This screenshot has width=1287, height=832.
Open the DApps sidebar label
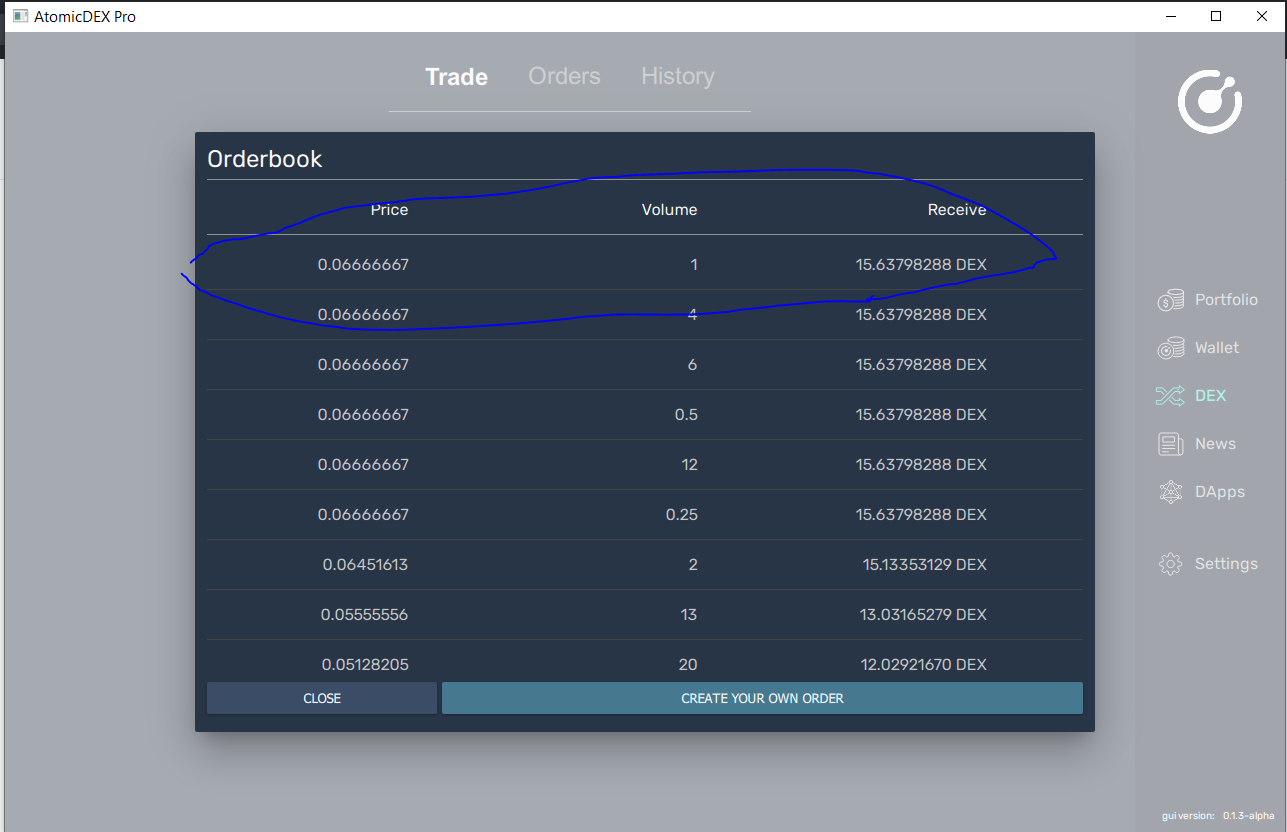[x=1220, y=492]
